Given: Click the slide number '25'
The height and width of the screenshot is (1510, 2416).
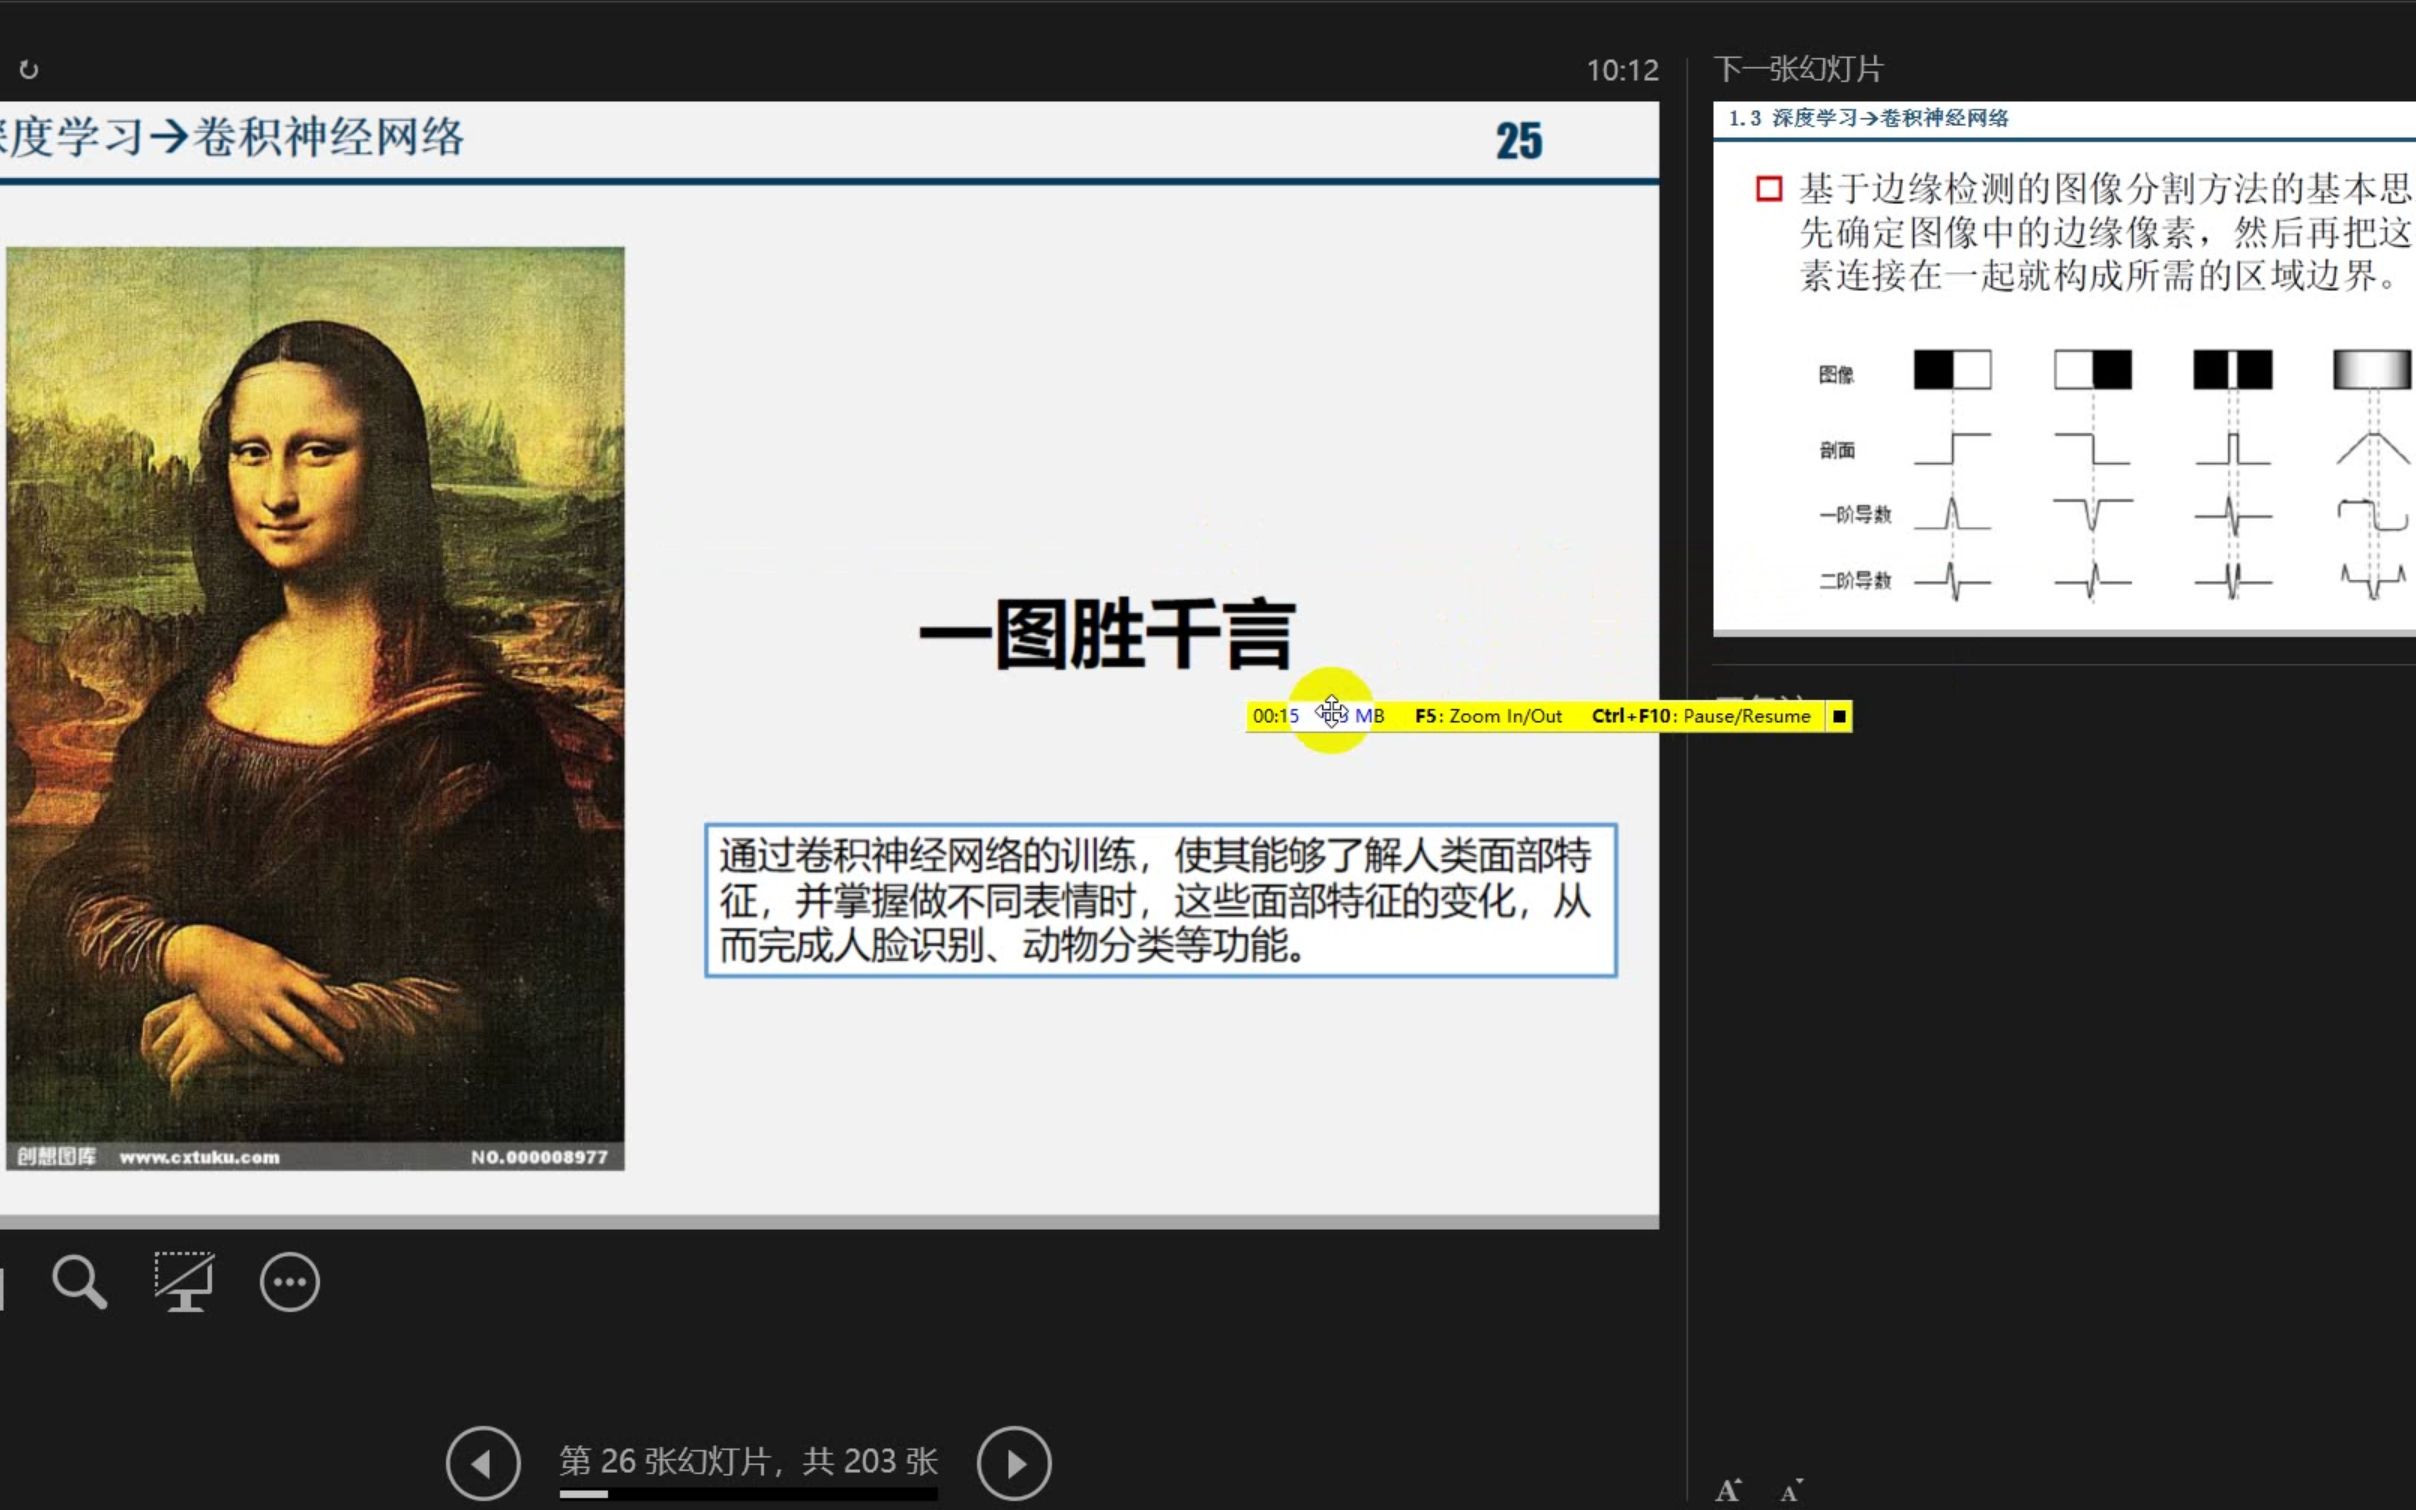Looking at the screenshot, I should pyautogui.click(x=1519, y=141).
